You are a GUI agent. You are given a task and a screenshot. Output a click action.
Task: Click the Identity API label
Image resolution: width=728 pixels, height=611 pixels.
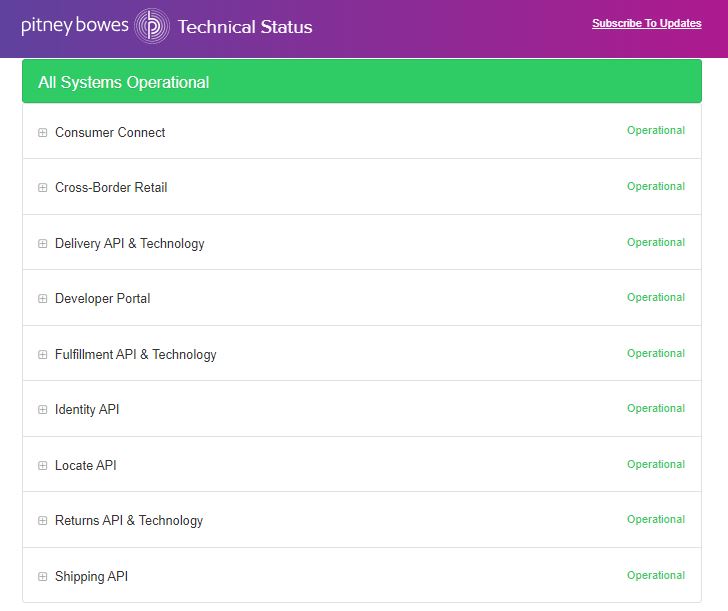(x=87, y=410)
